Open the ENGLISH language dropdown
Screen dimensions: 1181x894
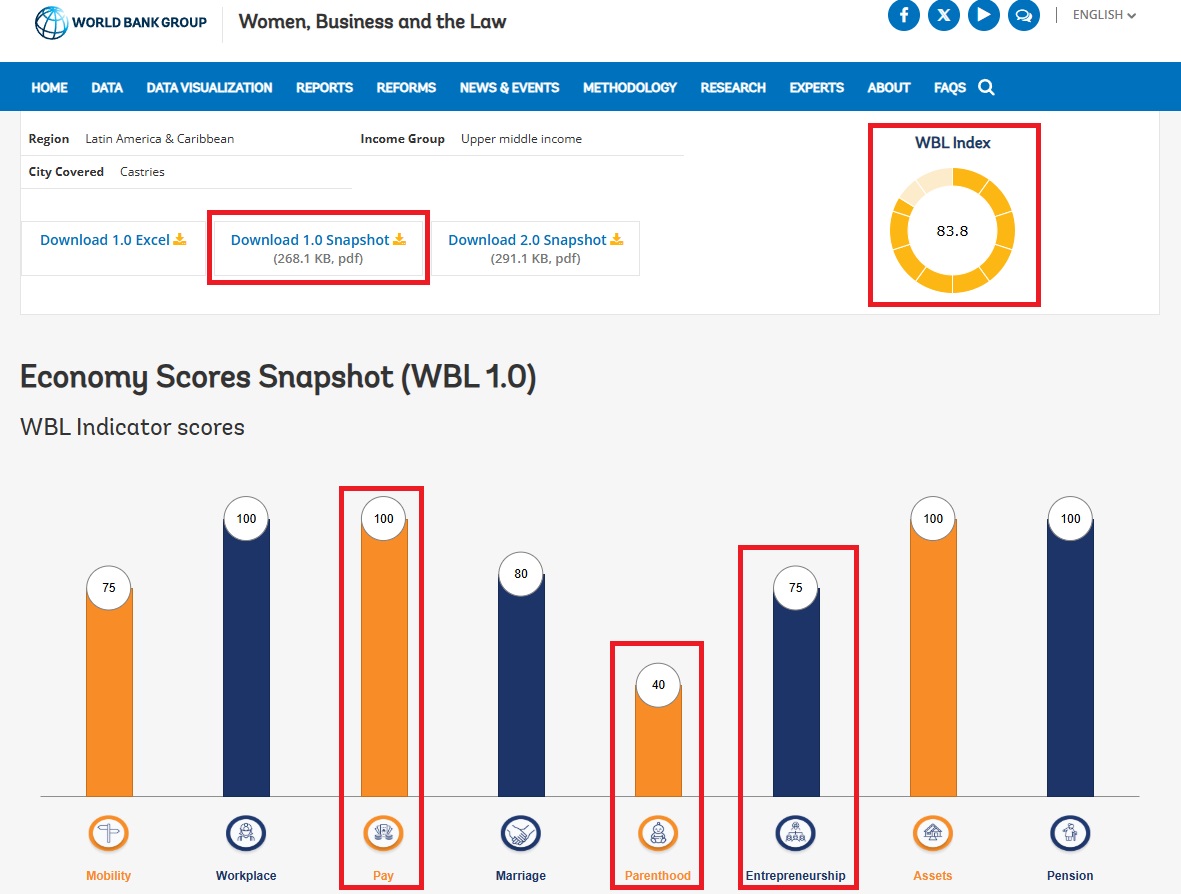tap(1104, 15)
